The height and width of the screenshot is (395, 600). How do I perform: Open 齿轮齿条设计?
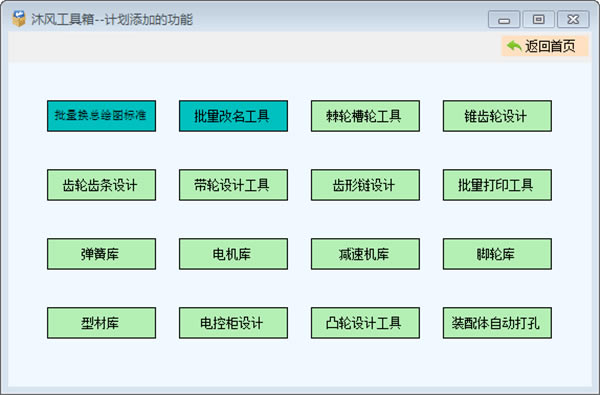101,185
